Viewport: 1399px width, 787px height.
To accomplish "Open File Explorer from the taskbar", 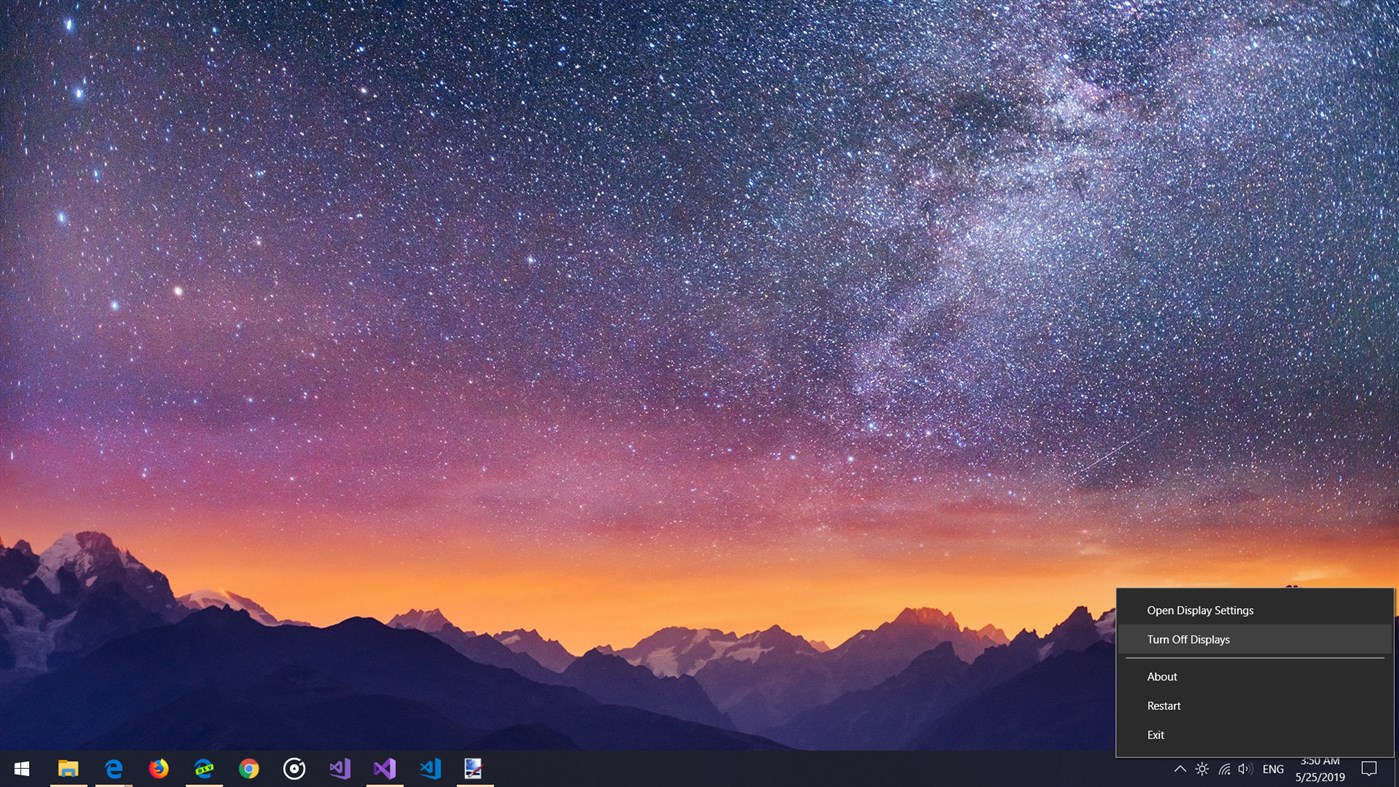I will (x=67, y=768).
